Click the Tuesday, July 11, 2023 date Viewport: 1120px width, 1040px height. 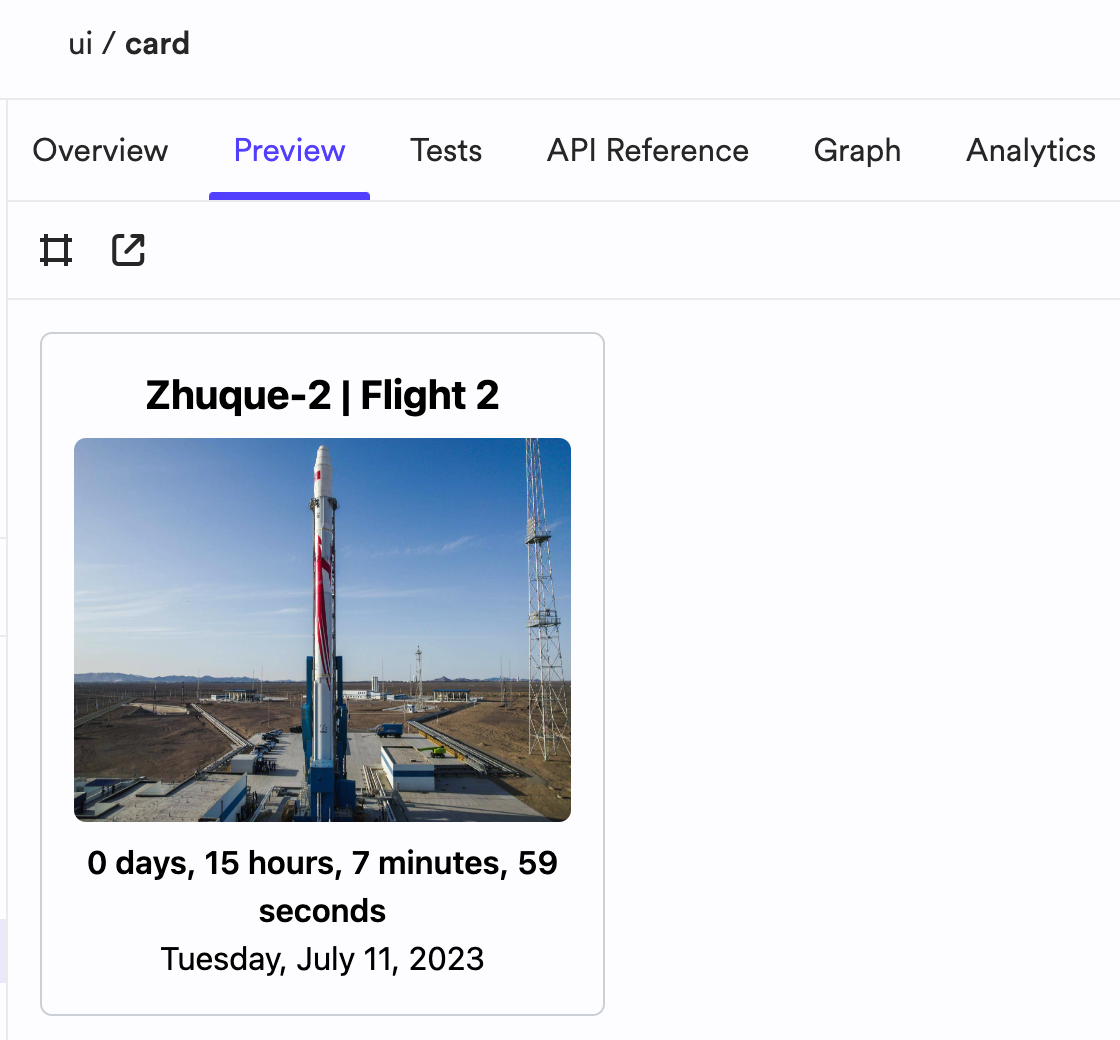322,959
